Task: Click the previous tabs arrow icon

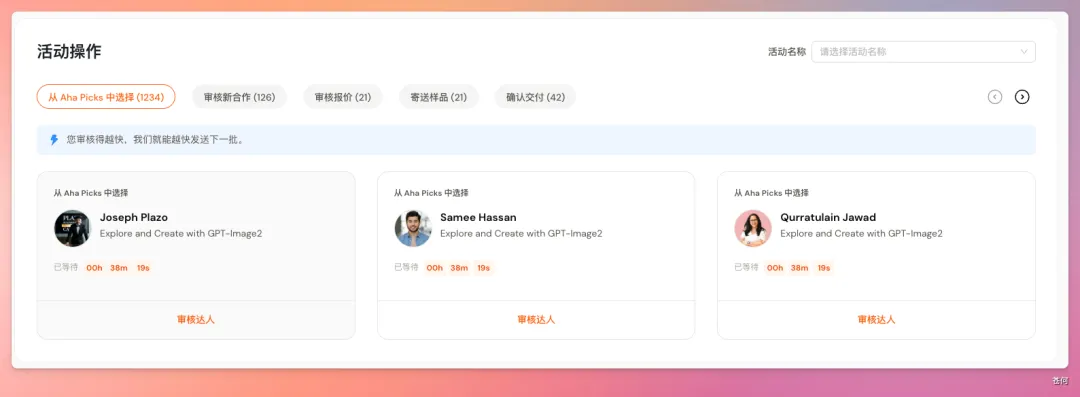Action: click(x=995, y=97)
